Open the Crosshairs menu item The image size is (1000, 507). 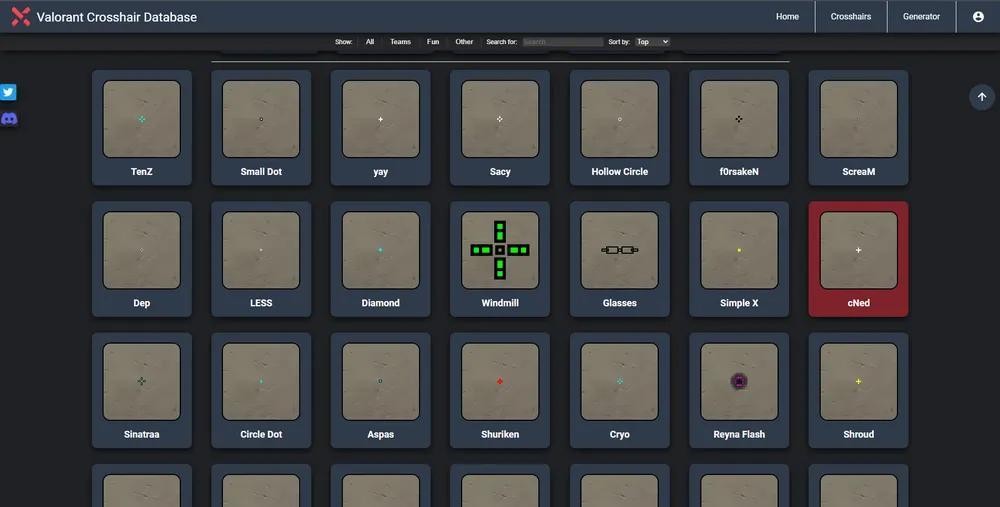[851, 17]
